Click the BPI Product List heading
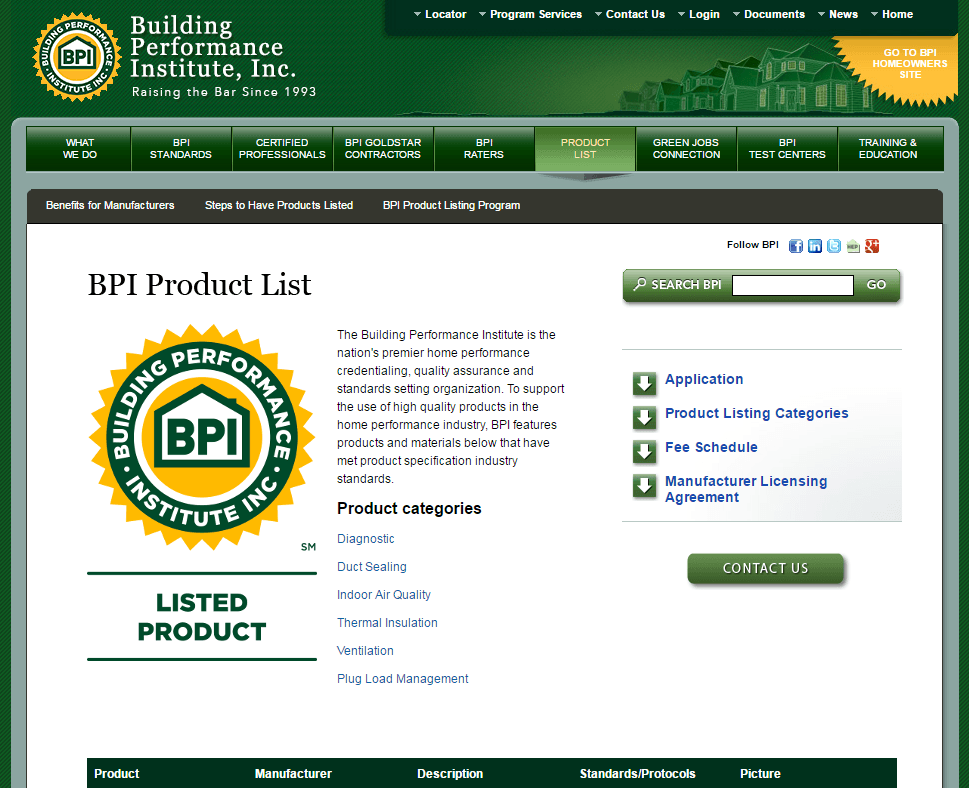Viewport: 969px width, 788px height. point(199,285)
